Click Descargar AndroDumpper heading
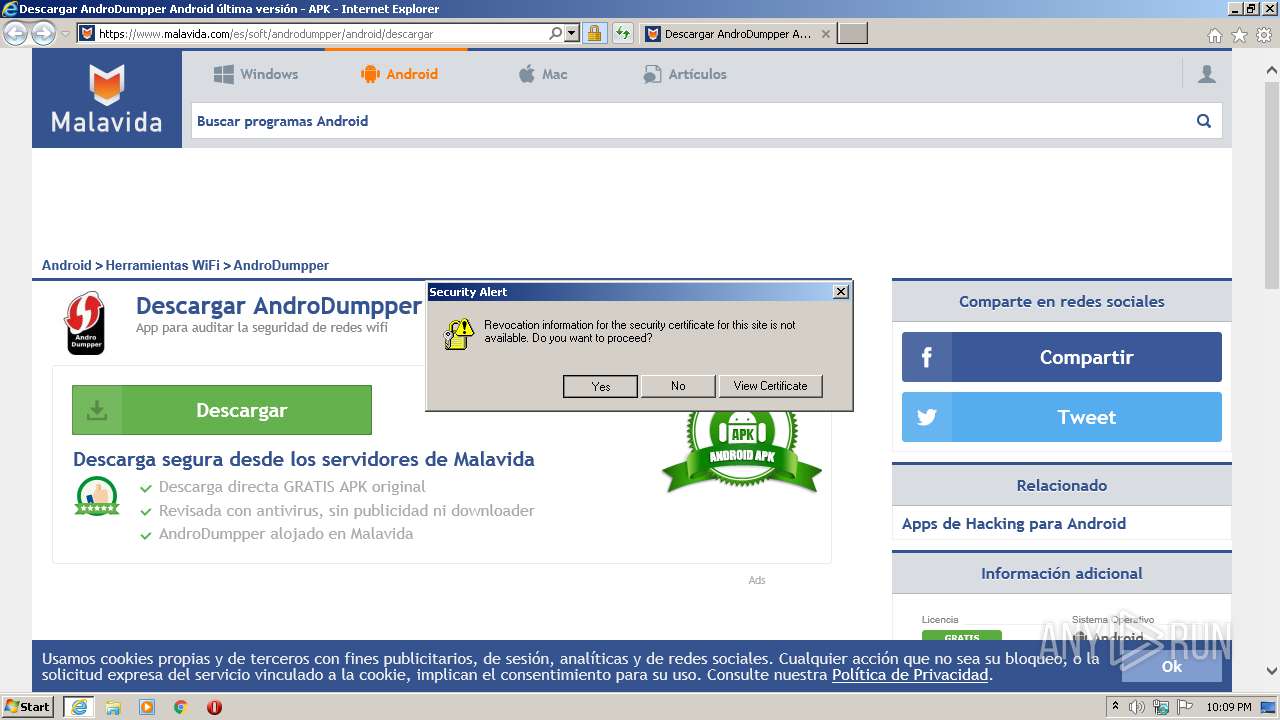1280x720 pixels. coord(278,305)
